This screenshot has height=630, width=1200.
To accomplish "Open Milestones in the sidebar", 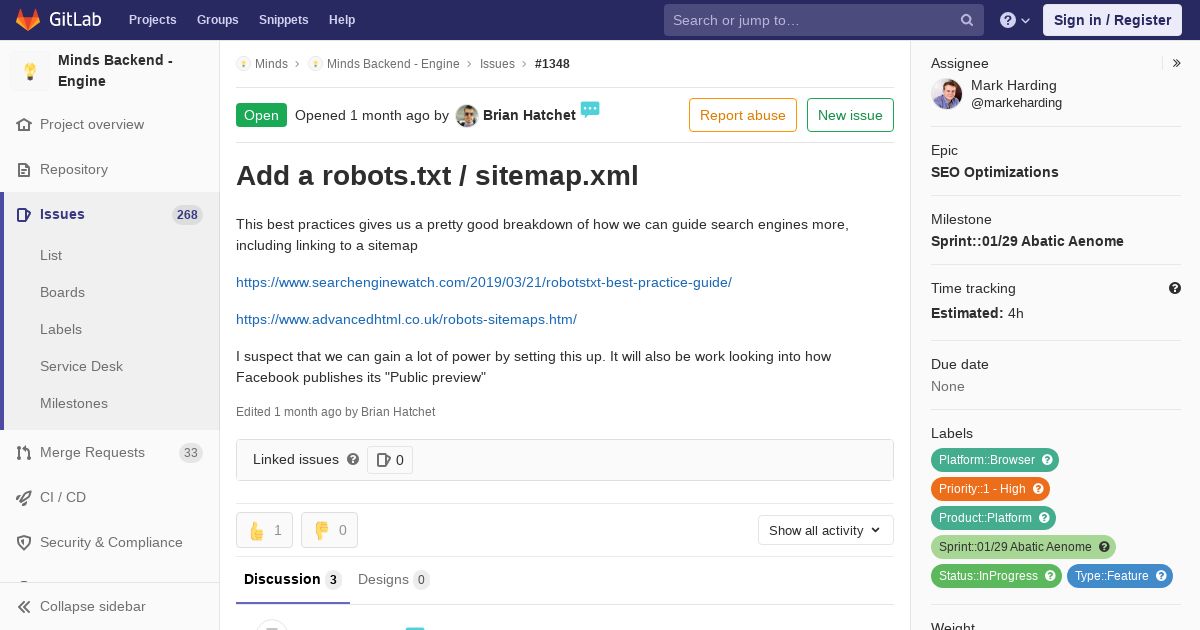I will tap(74, 403).
